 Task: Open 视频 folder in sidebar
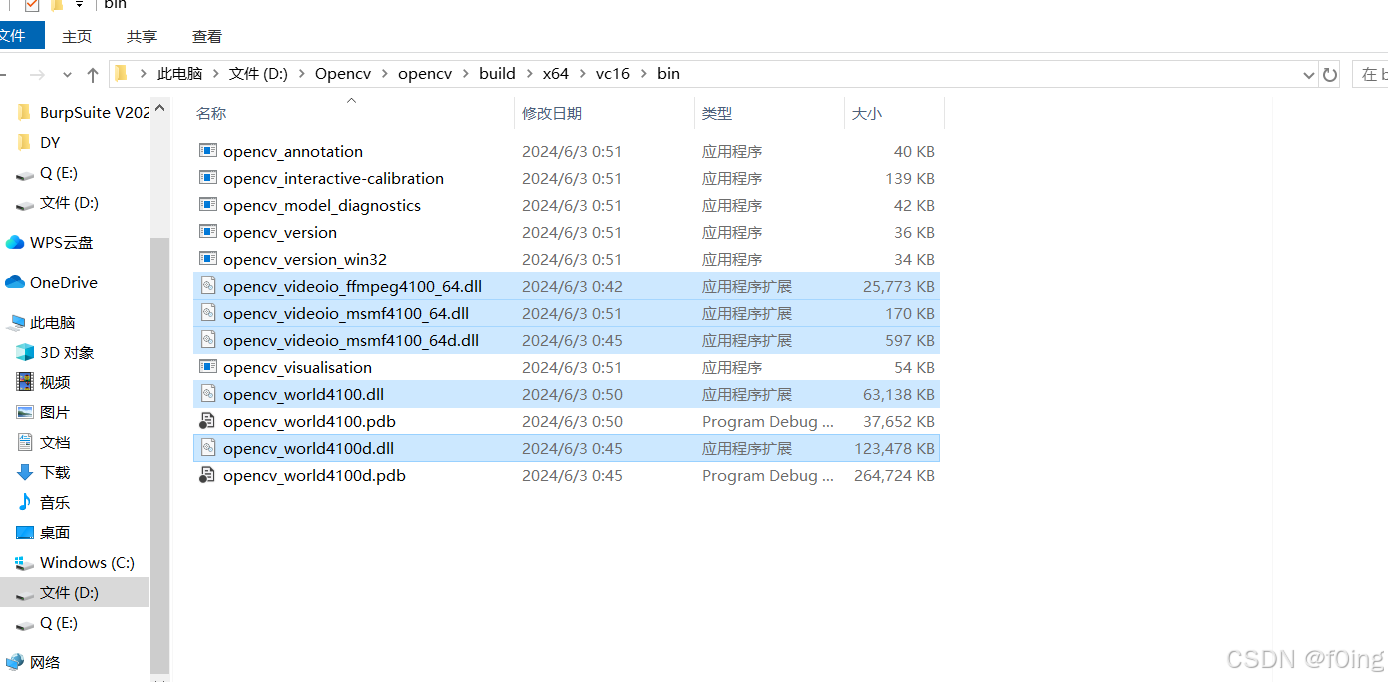(44, 382)
